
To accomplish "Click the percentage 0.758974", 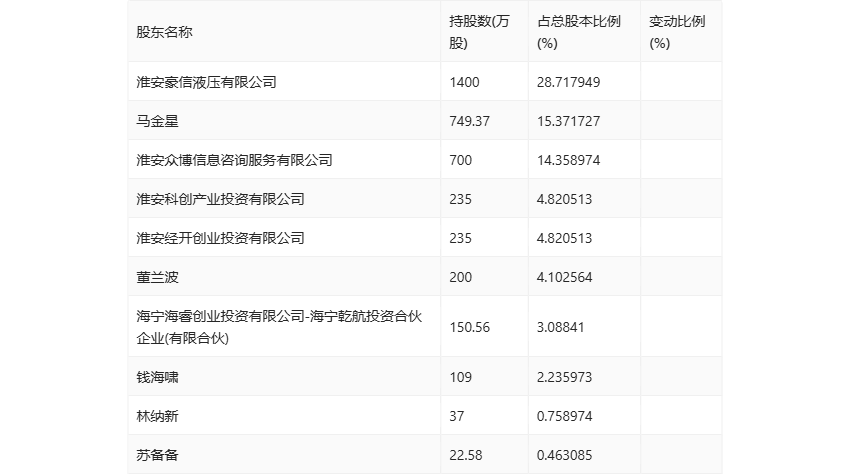I will pos(564,416).
